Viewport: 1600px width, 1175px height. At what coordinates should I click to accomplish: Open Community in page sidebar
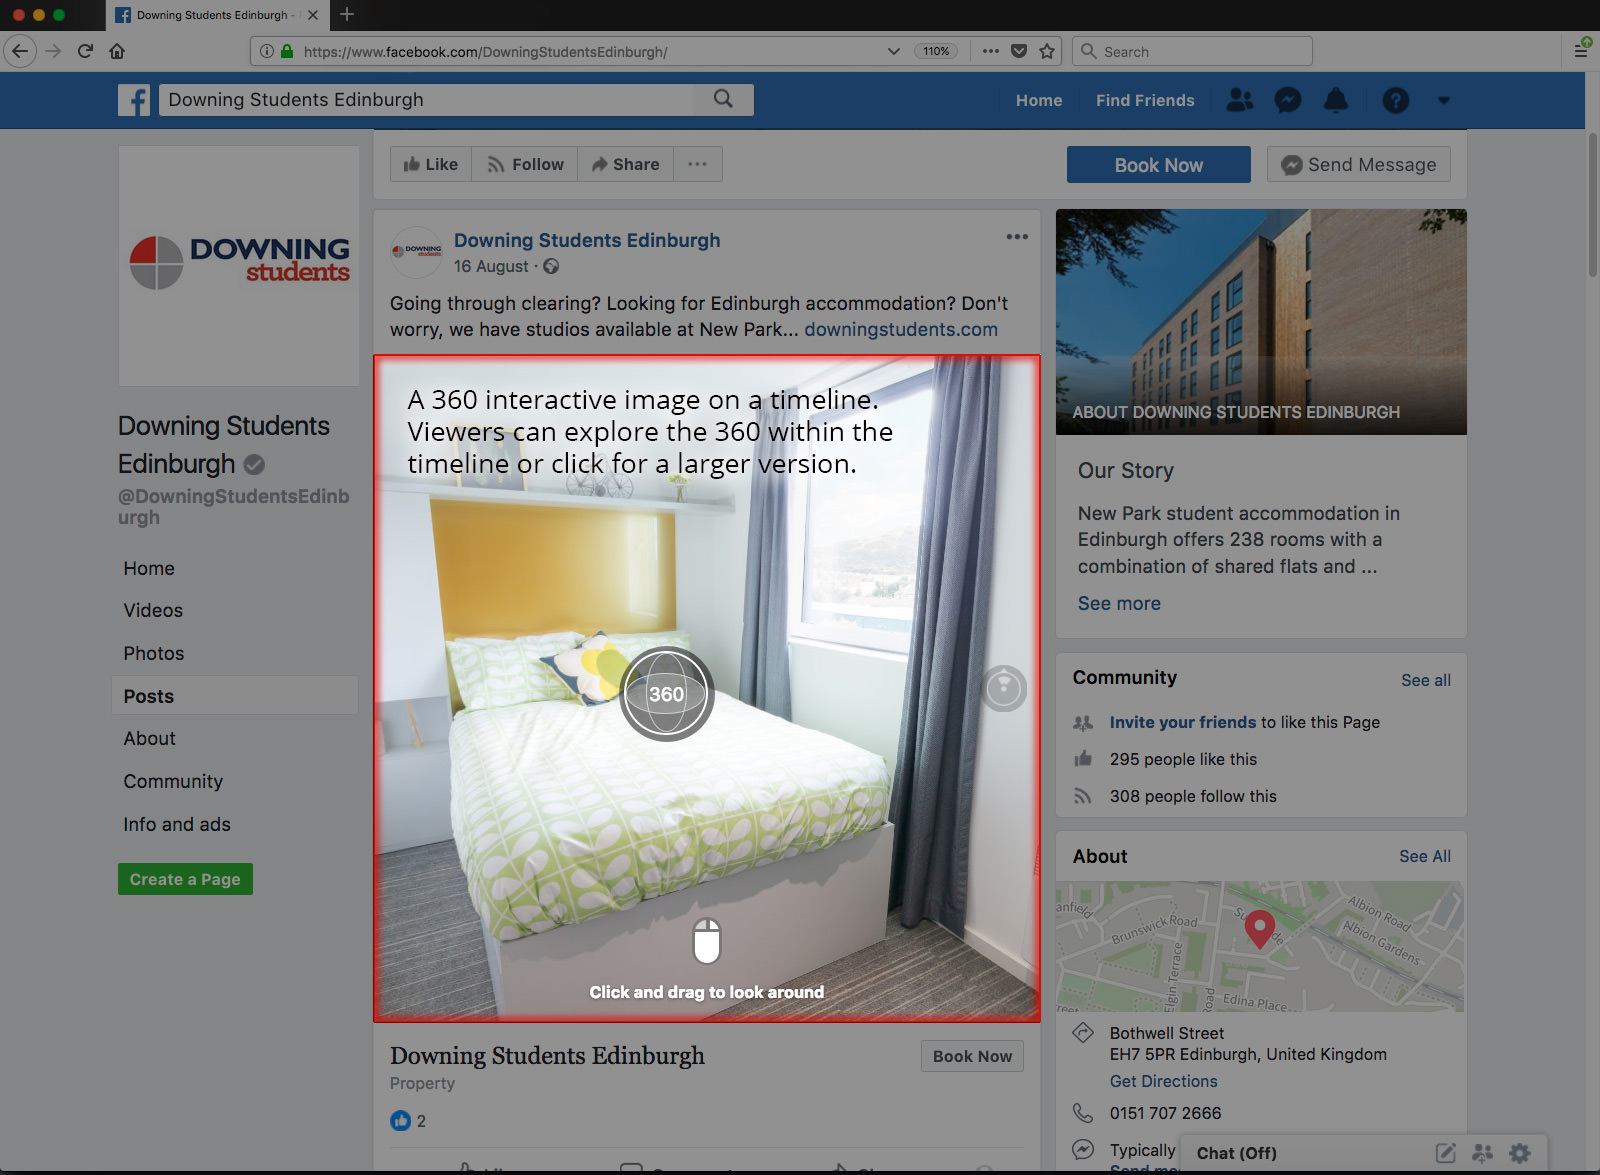tap(173, 781)
